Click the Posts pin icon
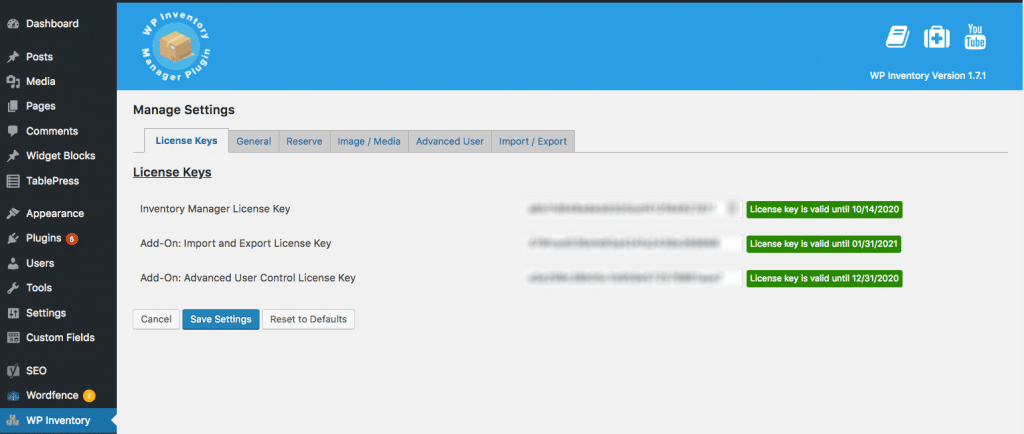The height and width of the screenshot is (434, 1024). point(12,57)
